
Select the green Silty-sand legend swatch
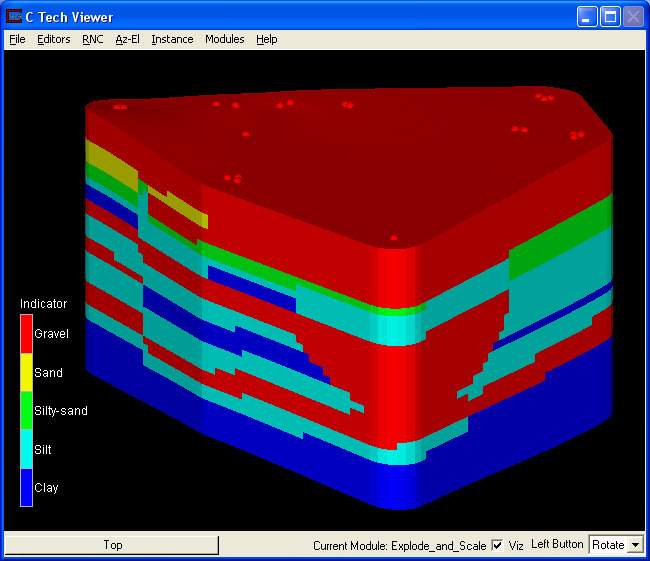26,411
